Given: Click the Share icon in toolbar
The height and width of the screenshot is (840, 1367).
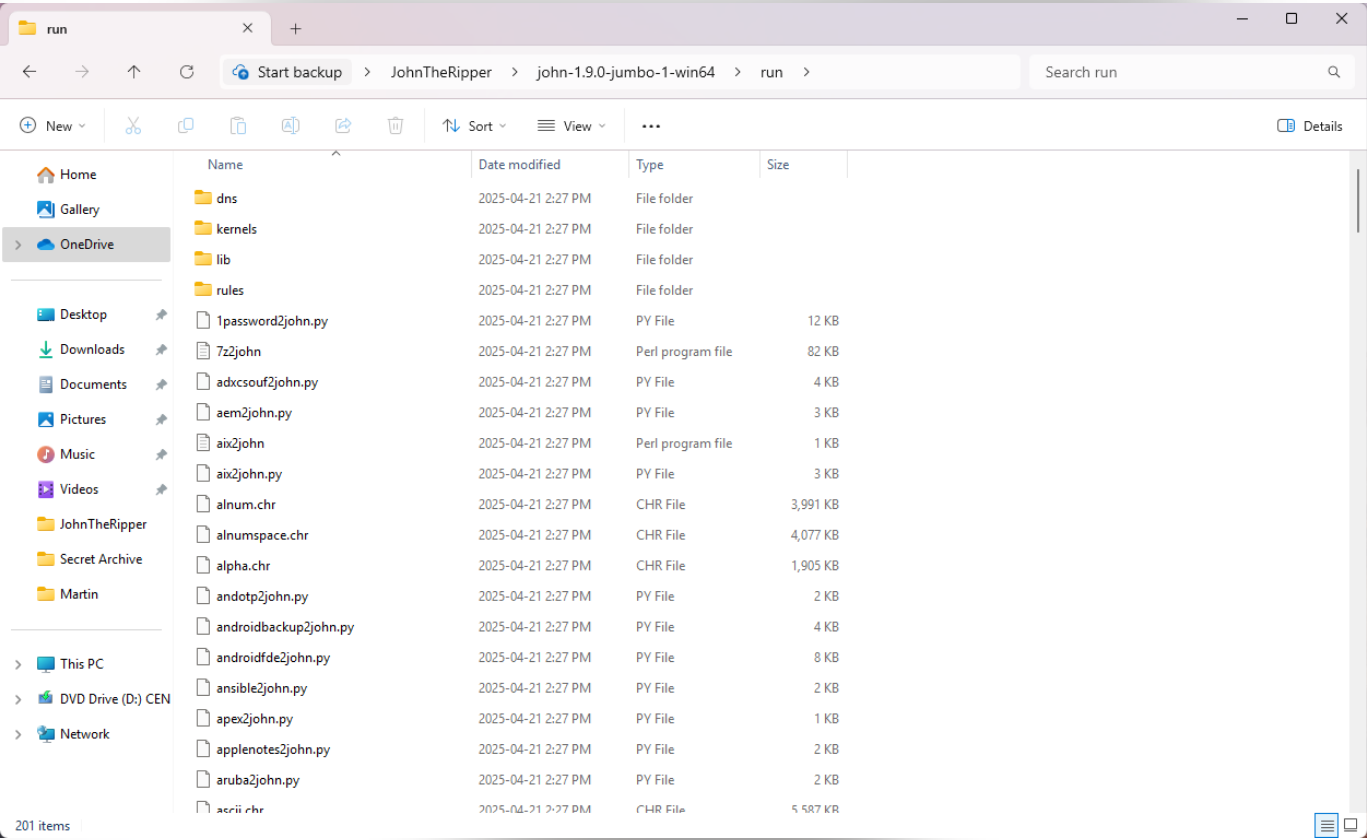Looking at the screenshot, I should (343, 126).
